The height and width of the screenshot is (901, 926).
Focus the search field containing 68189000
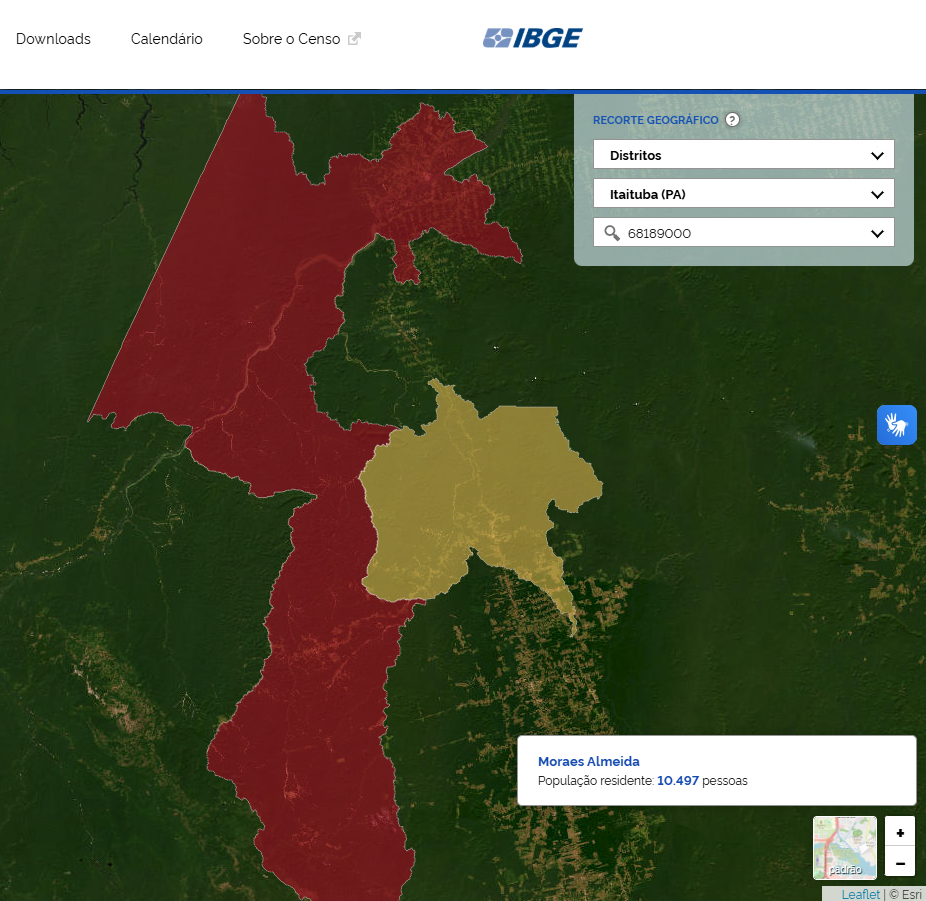coord(740,233)
